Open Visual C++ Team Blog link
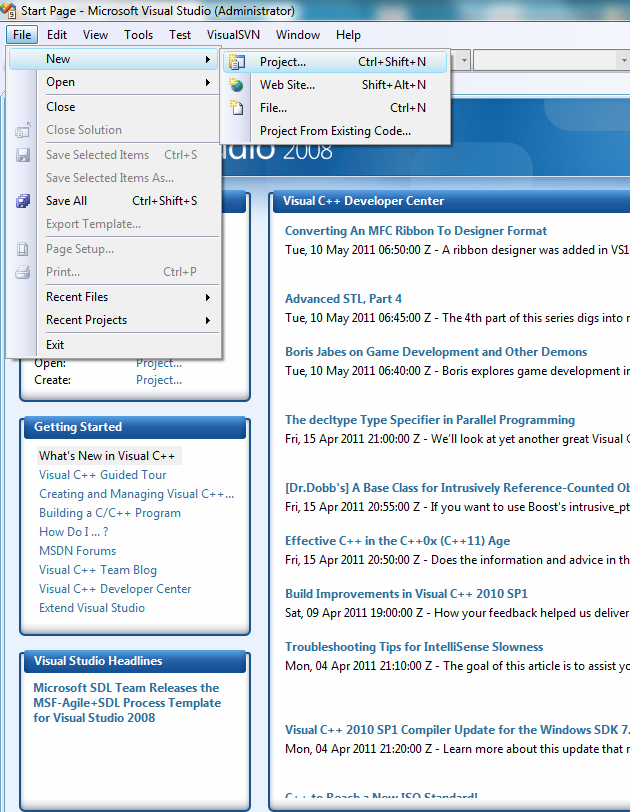 click(x=98, y=570)
